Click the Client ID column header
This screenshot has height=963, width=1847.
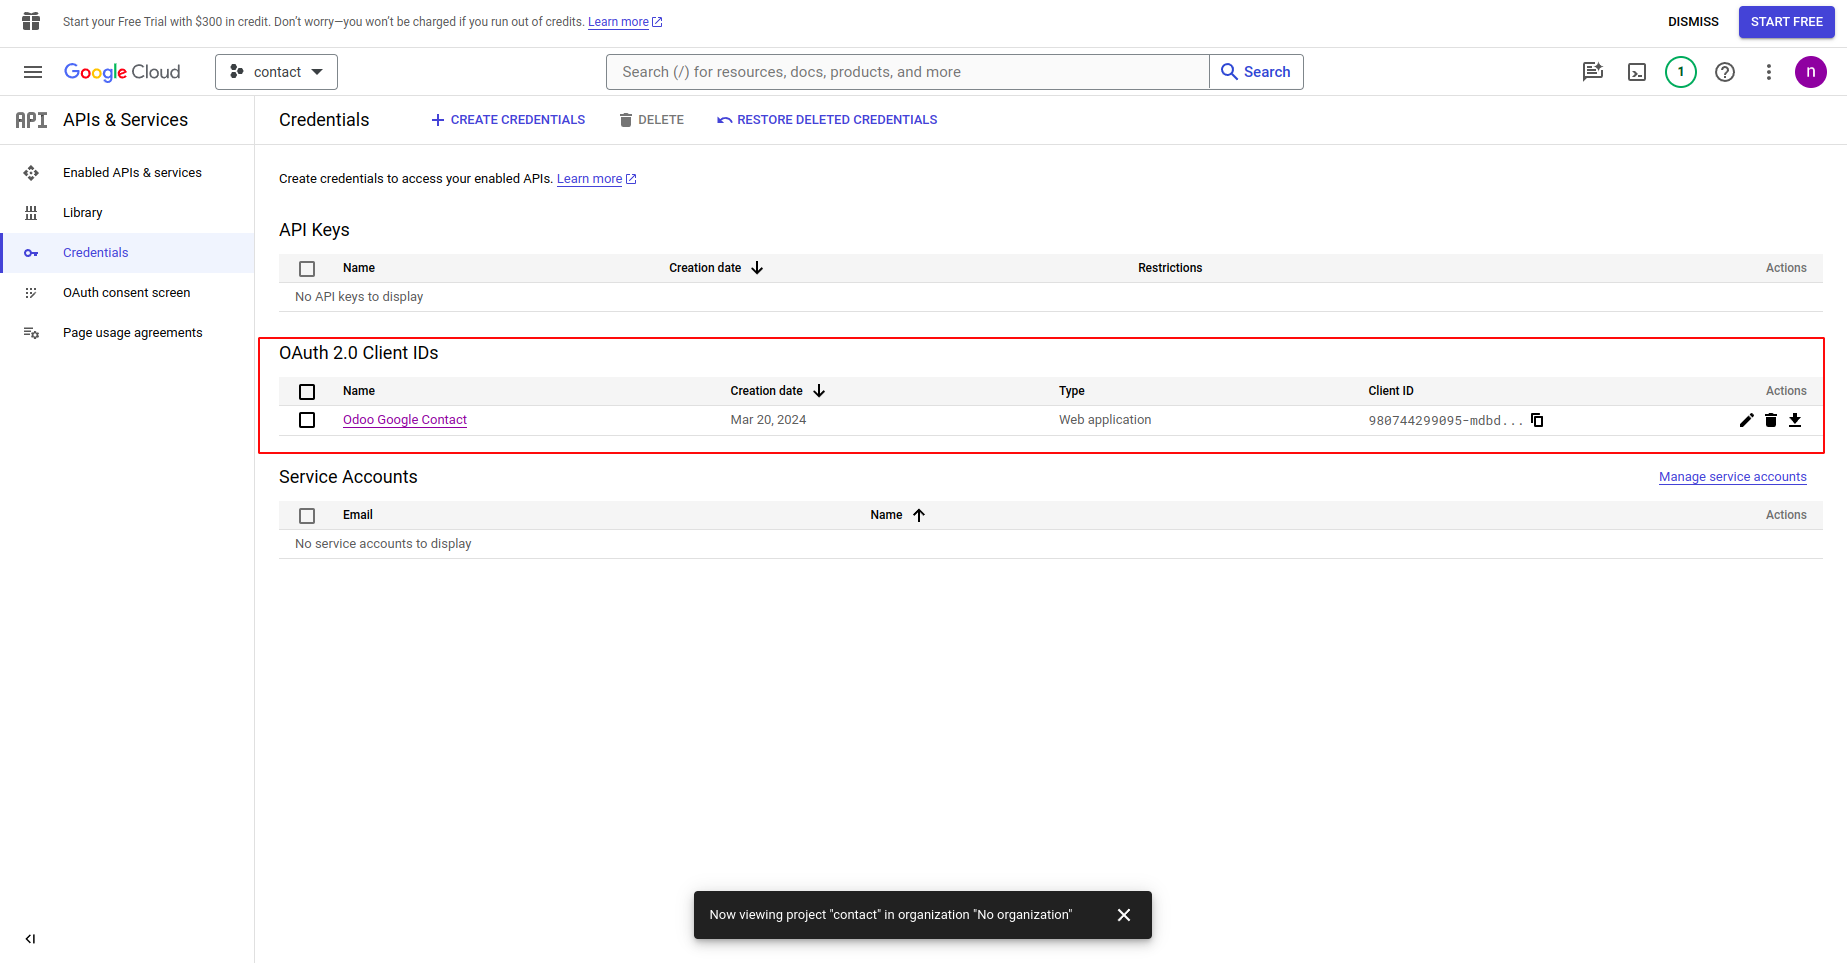coord(1391,391)
